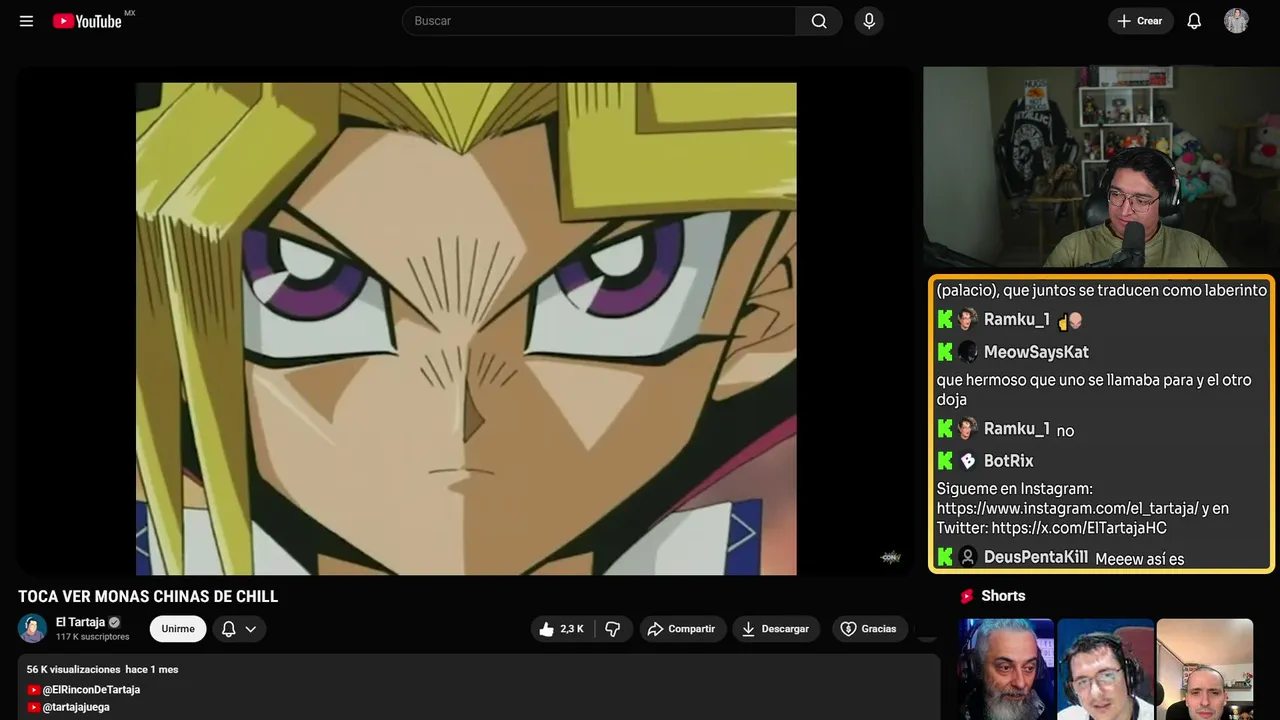1280x720 pixels.
Task: Click the Shorts section heading
Action: (x=1003, y=596)
